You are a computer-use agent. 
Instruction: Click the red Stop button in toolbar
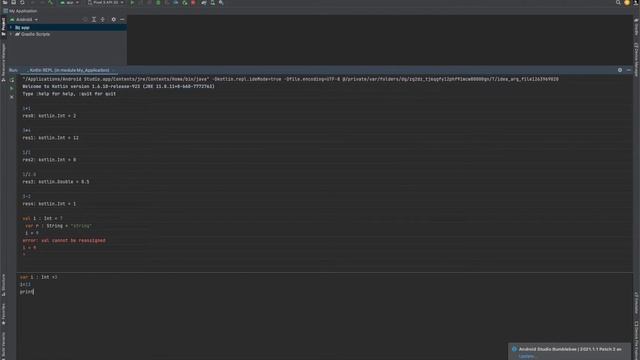click(193, 2)
